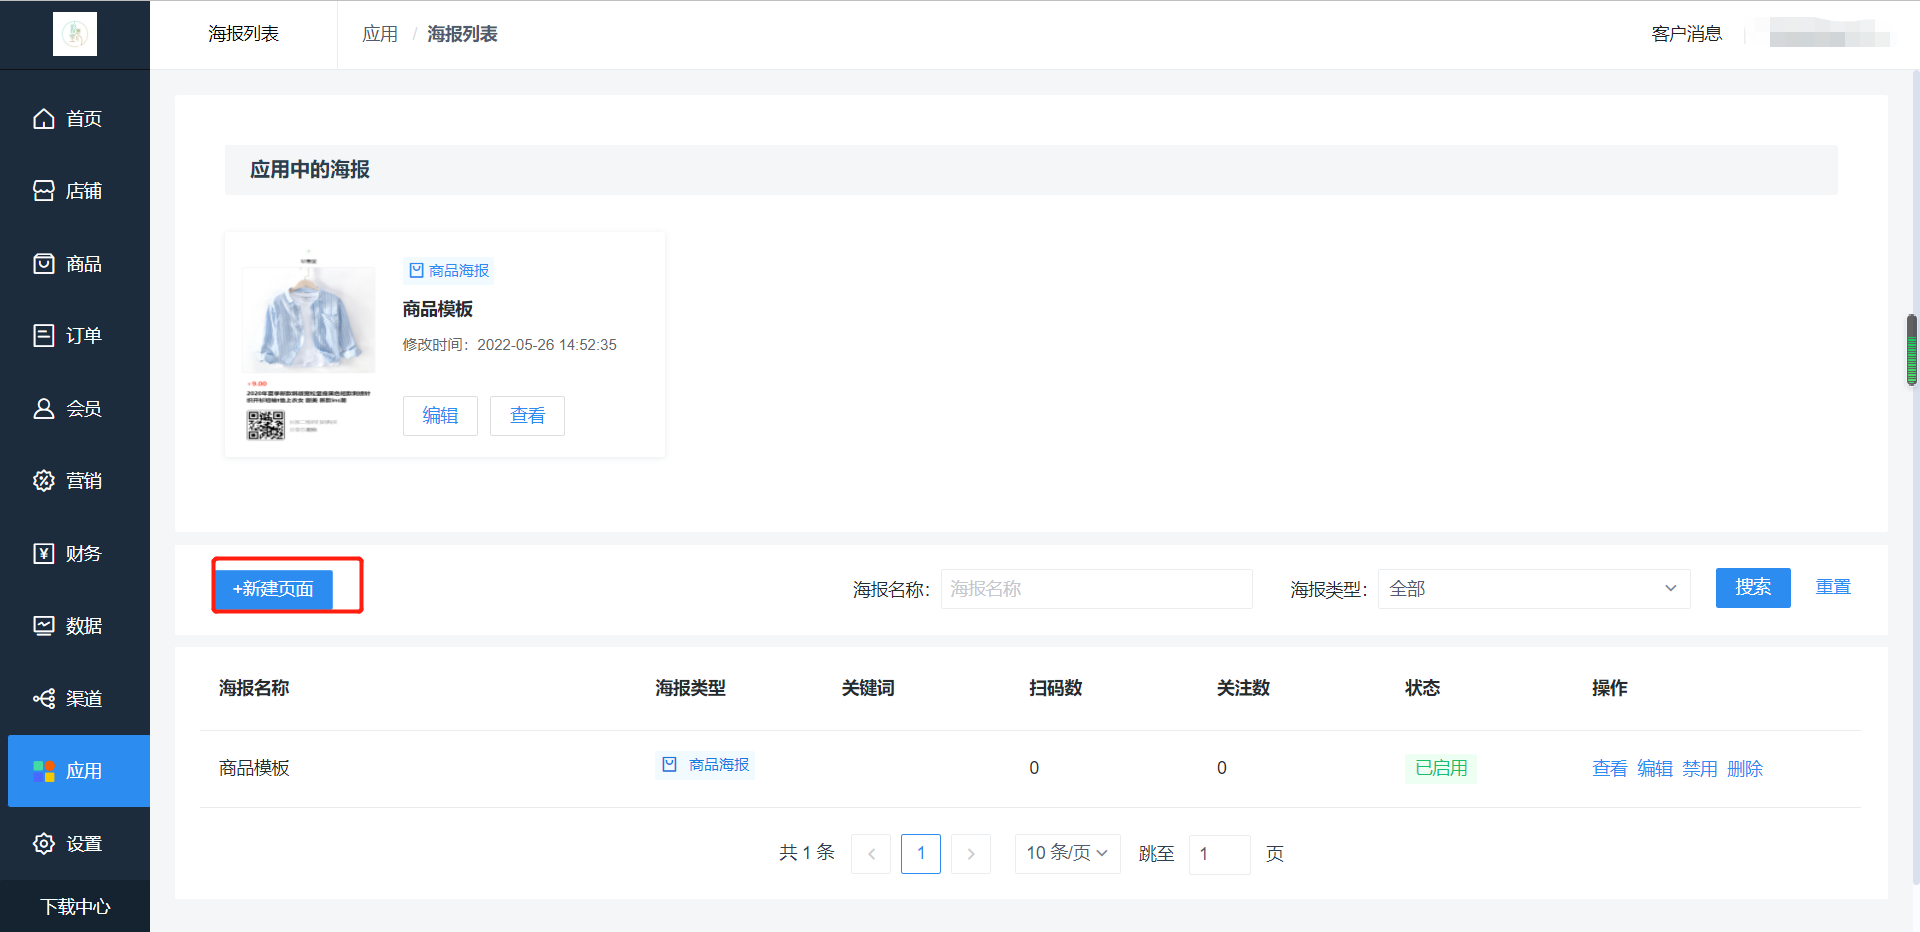1920x932 pixels.
Task: Expand the 海报类型 dropdown showing 全部
Action: [1533, 589]
